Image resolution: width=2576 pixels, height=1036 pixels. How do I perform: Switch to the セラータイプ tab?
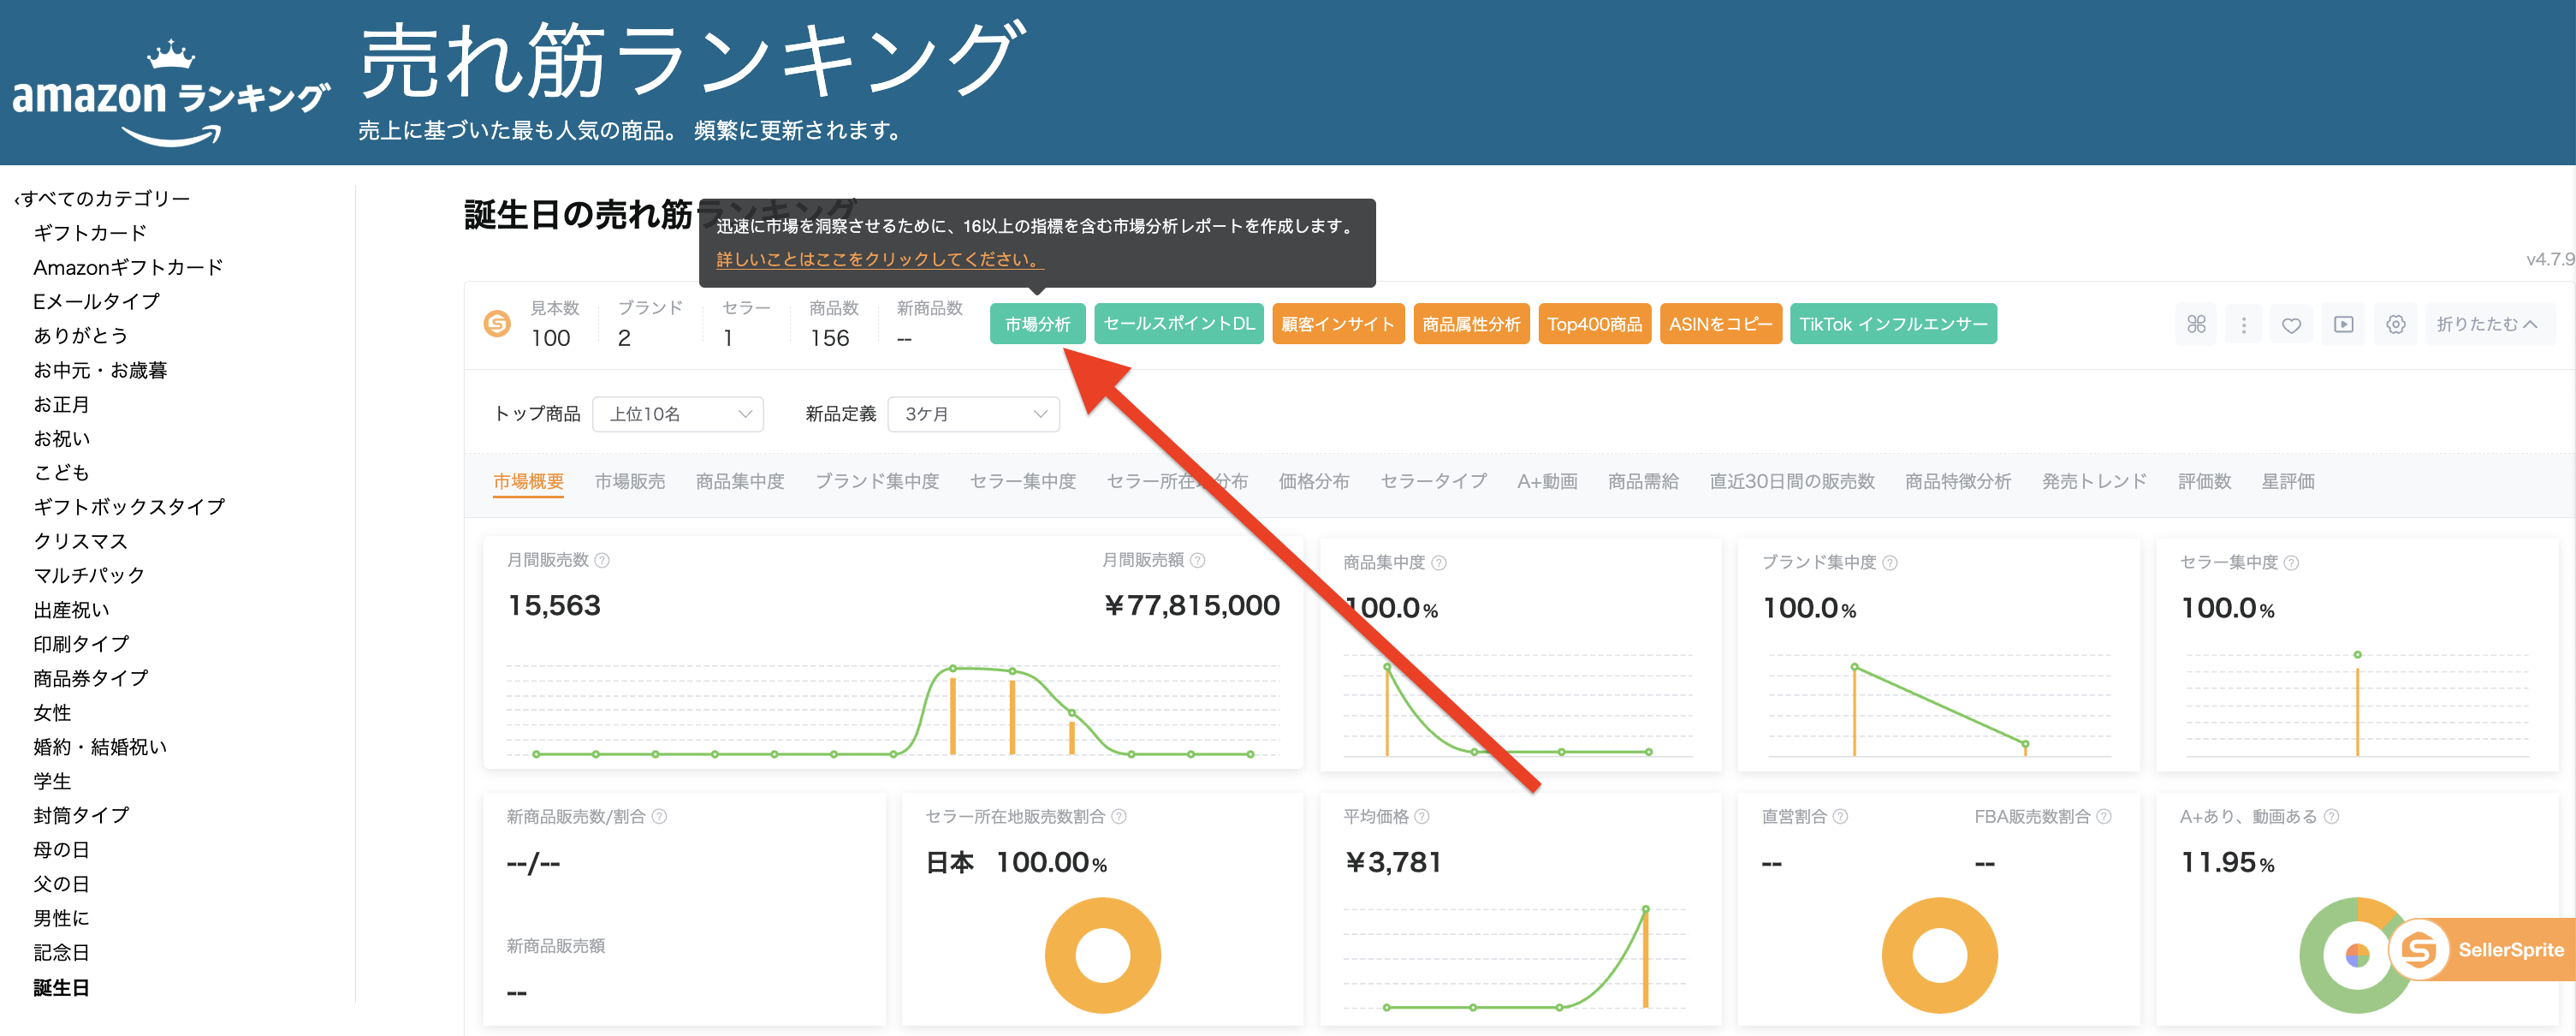[1433, 481]
